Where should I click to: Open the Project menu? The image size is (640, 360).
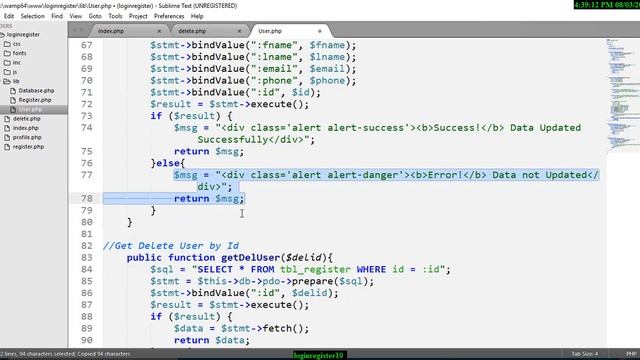pyautogui.click(x=138, y=16)
